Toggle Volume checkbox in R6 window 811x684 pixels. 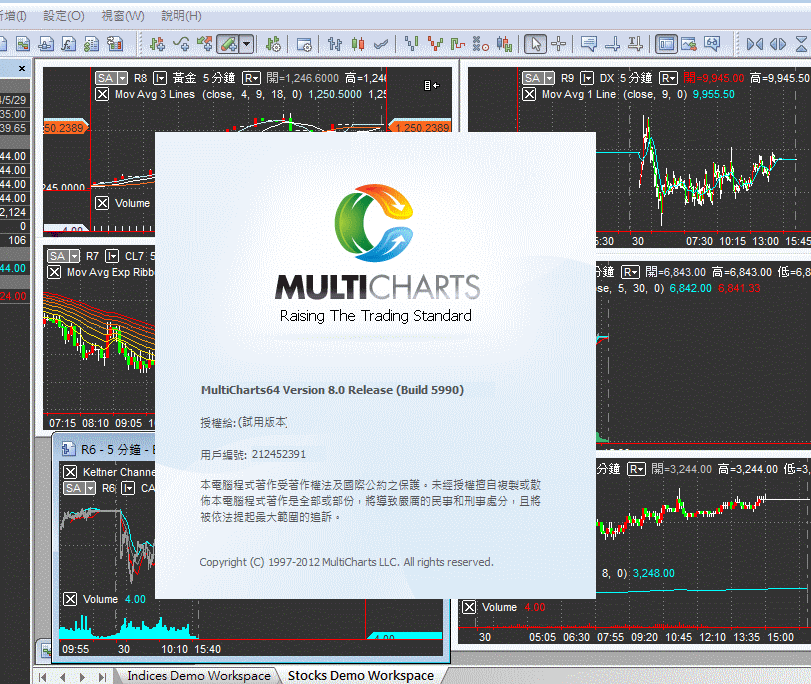click(x=70, y=599)
